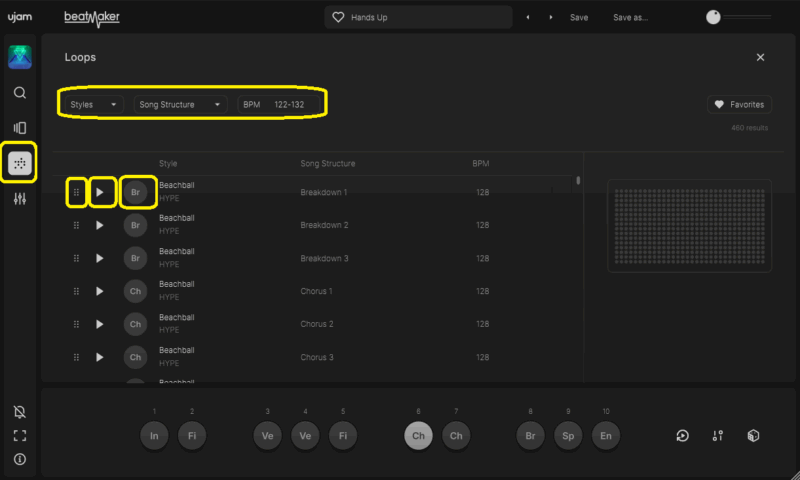Click the loops list scrollbar thumb
This screenshot has height=480, width=800.
pyautogui.click(x=578, y=180)
